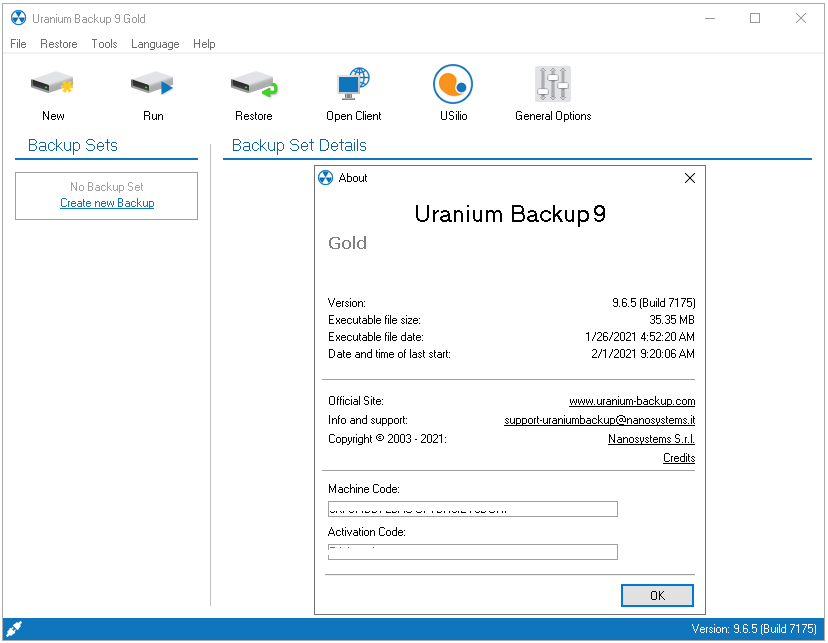Viewport: 828px width, 643px height.
Task: Visit www.uranium-backup.com link
Action: (x=632, y=401)
